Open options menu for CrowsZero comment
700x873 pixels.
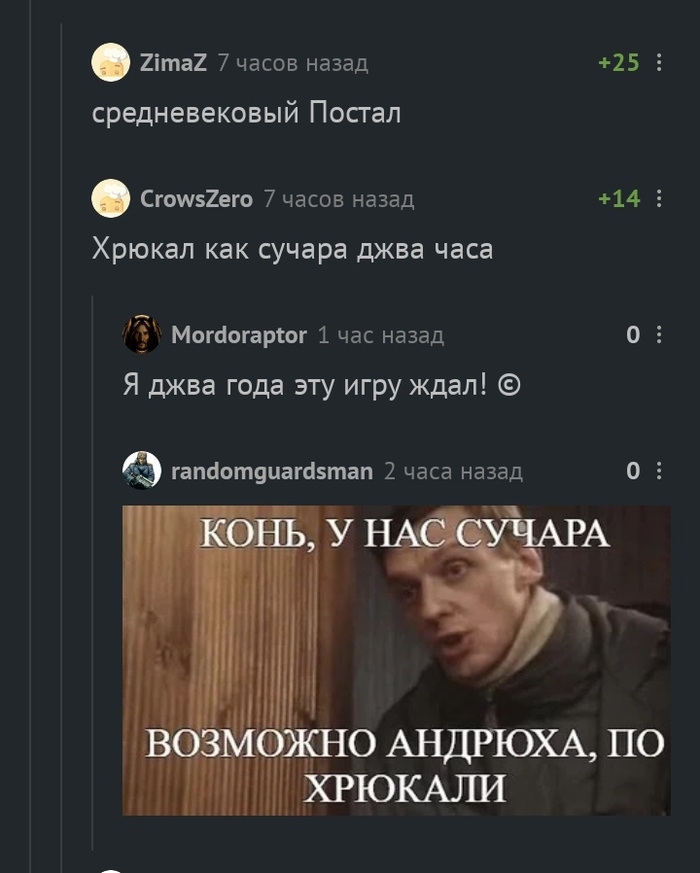pyautogui.click(x=659, y=198)
